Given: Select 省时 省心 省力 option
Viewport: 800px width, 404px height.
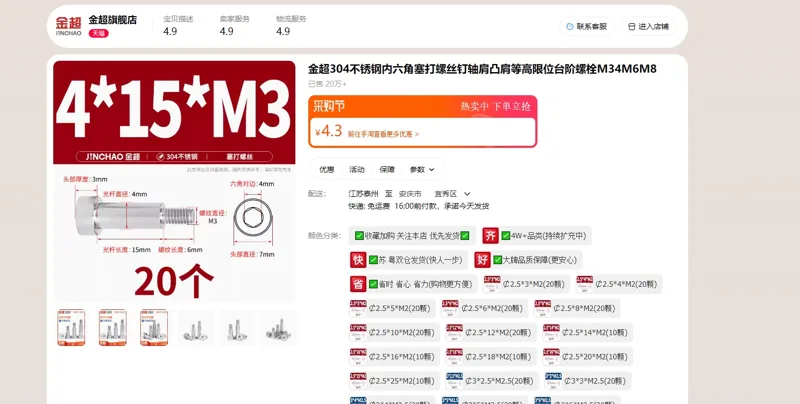Looking at the screenshot, I should (x=413, y=284).
